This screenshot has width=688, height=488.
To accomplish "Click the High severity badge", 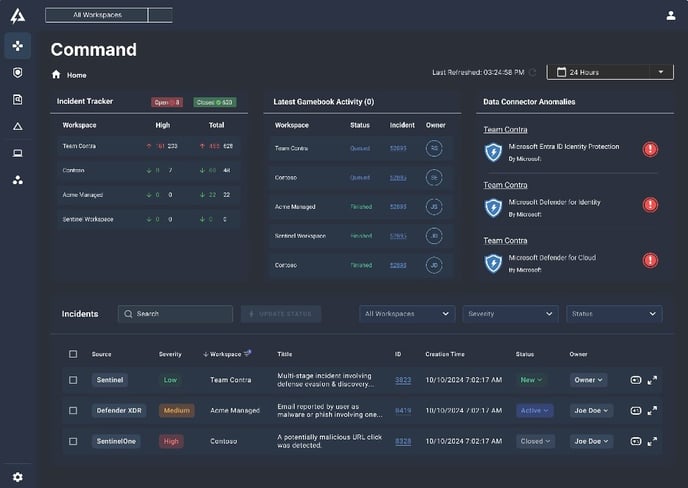I will (x=171, y=441).
